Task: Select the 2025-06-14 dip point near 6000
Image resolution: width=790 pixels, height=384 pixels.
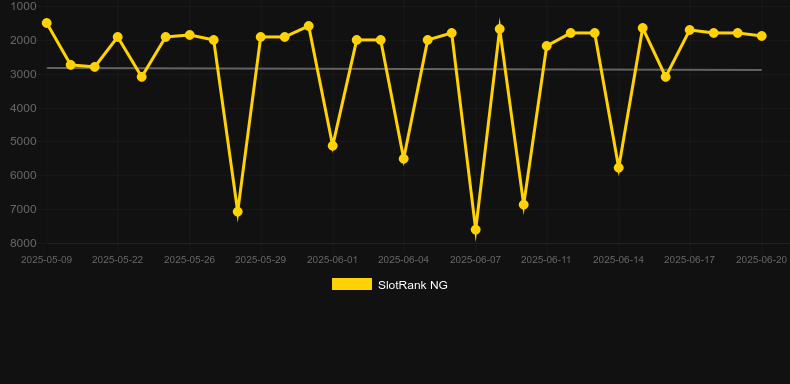Action: pos(619,168)
